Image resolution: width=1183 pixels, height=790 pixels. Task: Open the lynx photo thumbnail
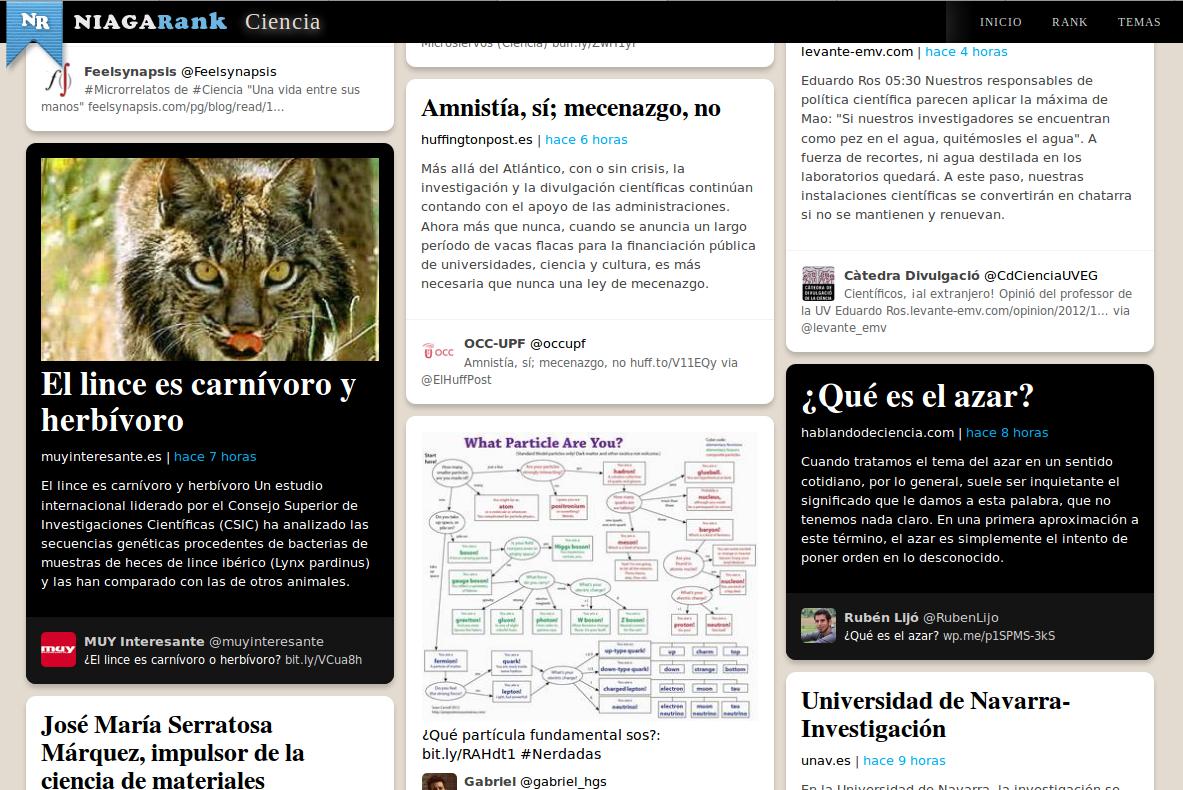click(x=210, y=259)
